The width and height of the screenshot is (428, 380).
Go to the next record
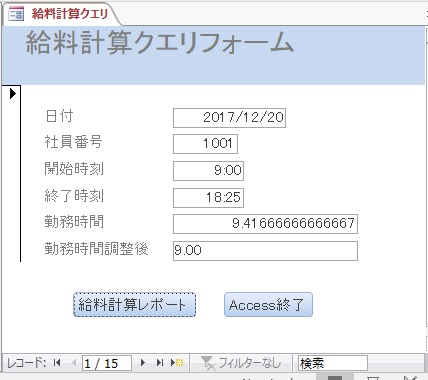(x=143, y=363)
